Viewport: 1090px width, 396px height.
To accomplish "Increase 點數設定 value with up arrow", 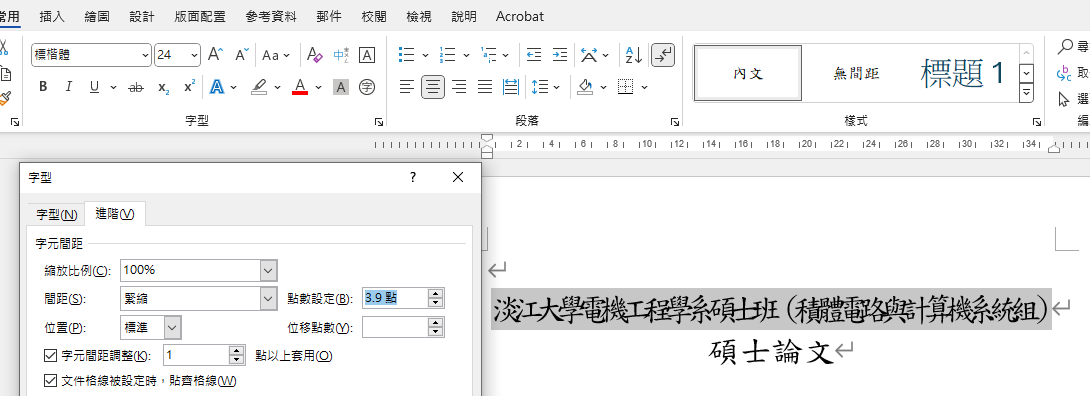I will point(436,294).
